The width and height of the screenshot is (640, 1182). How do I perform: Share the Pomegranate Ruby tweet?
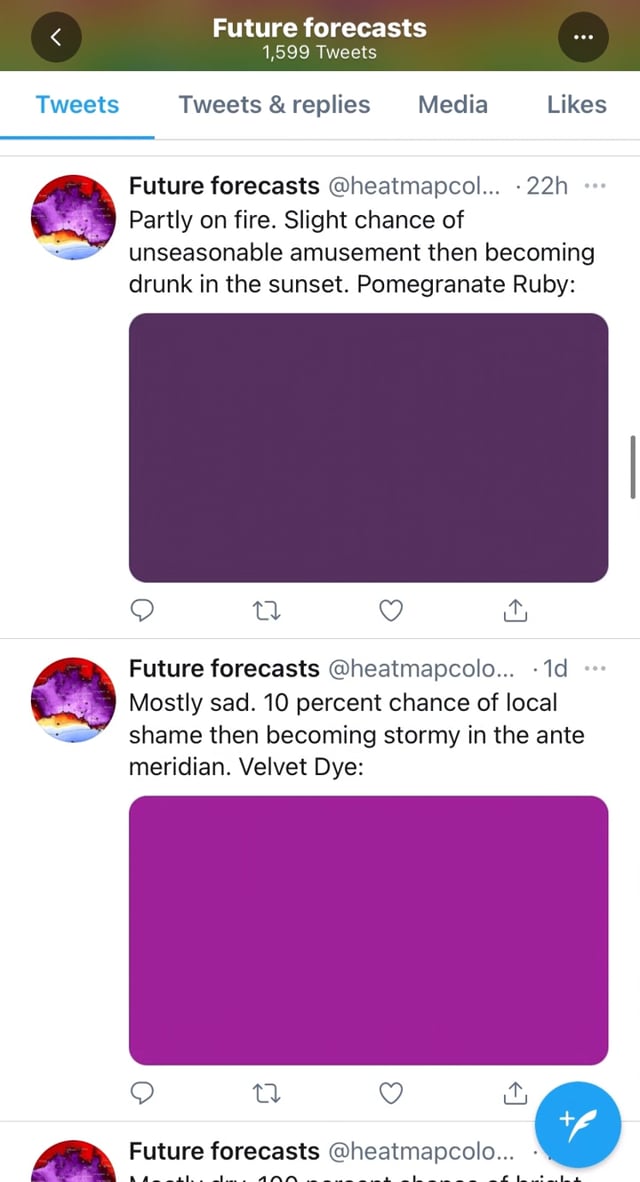[x=514, y=610]
